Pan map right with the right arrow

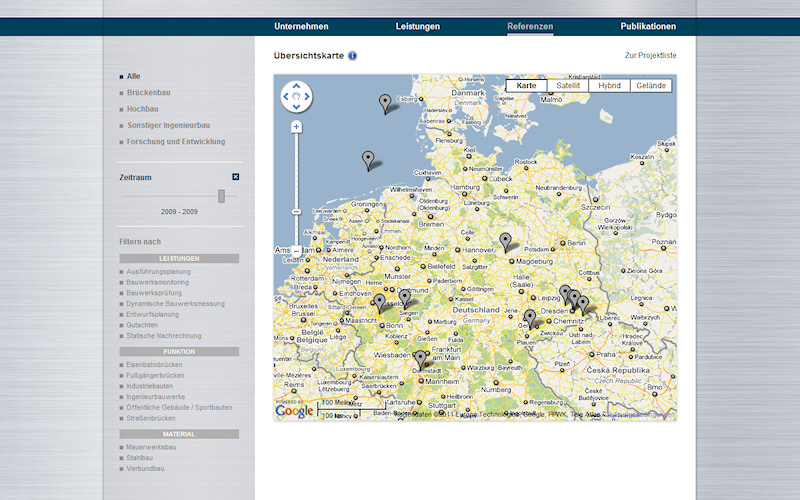307,96
